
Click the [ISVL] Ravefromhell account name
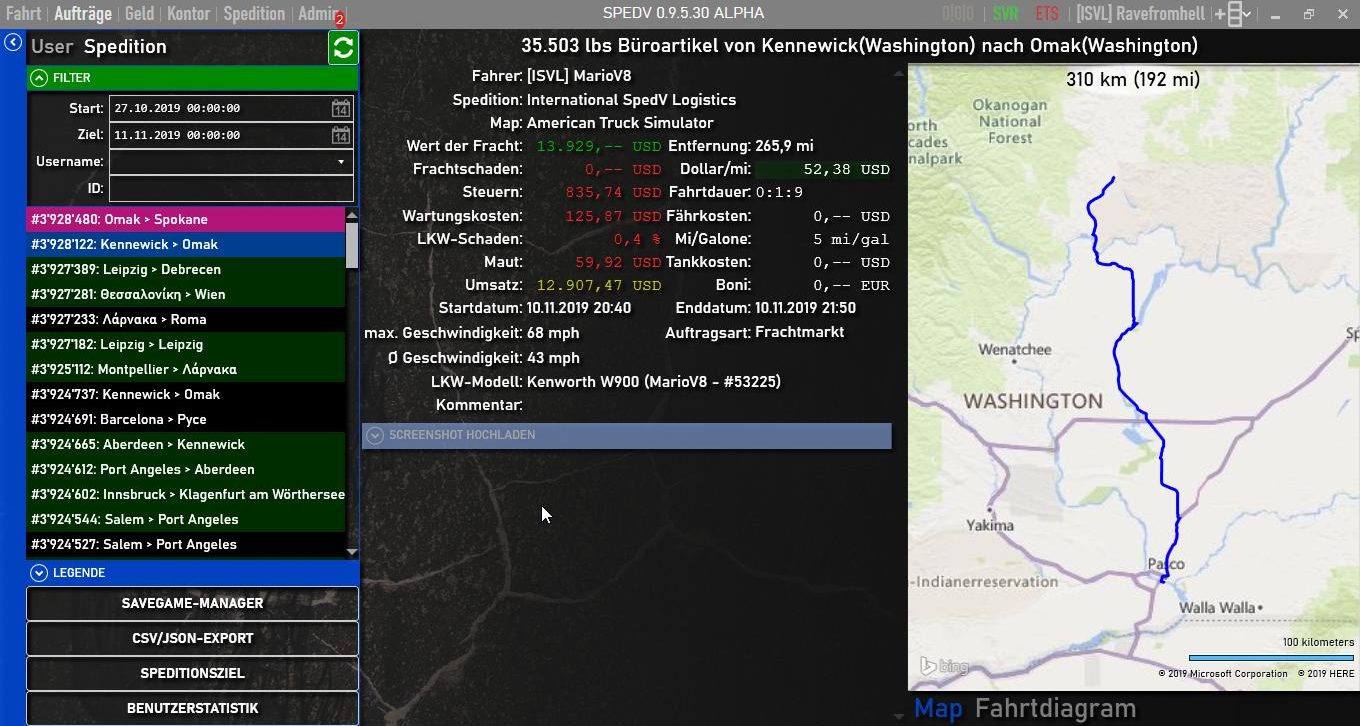[x=1141, y=14]
